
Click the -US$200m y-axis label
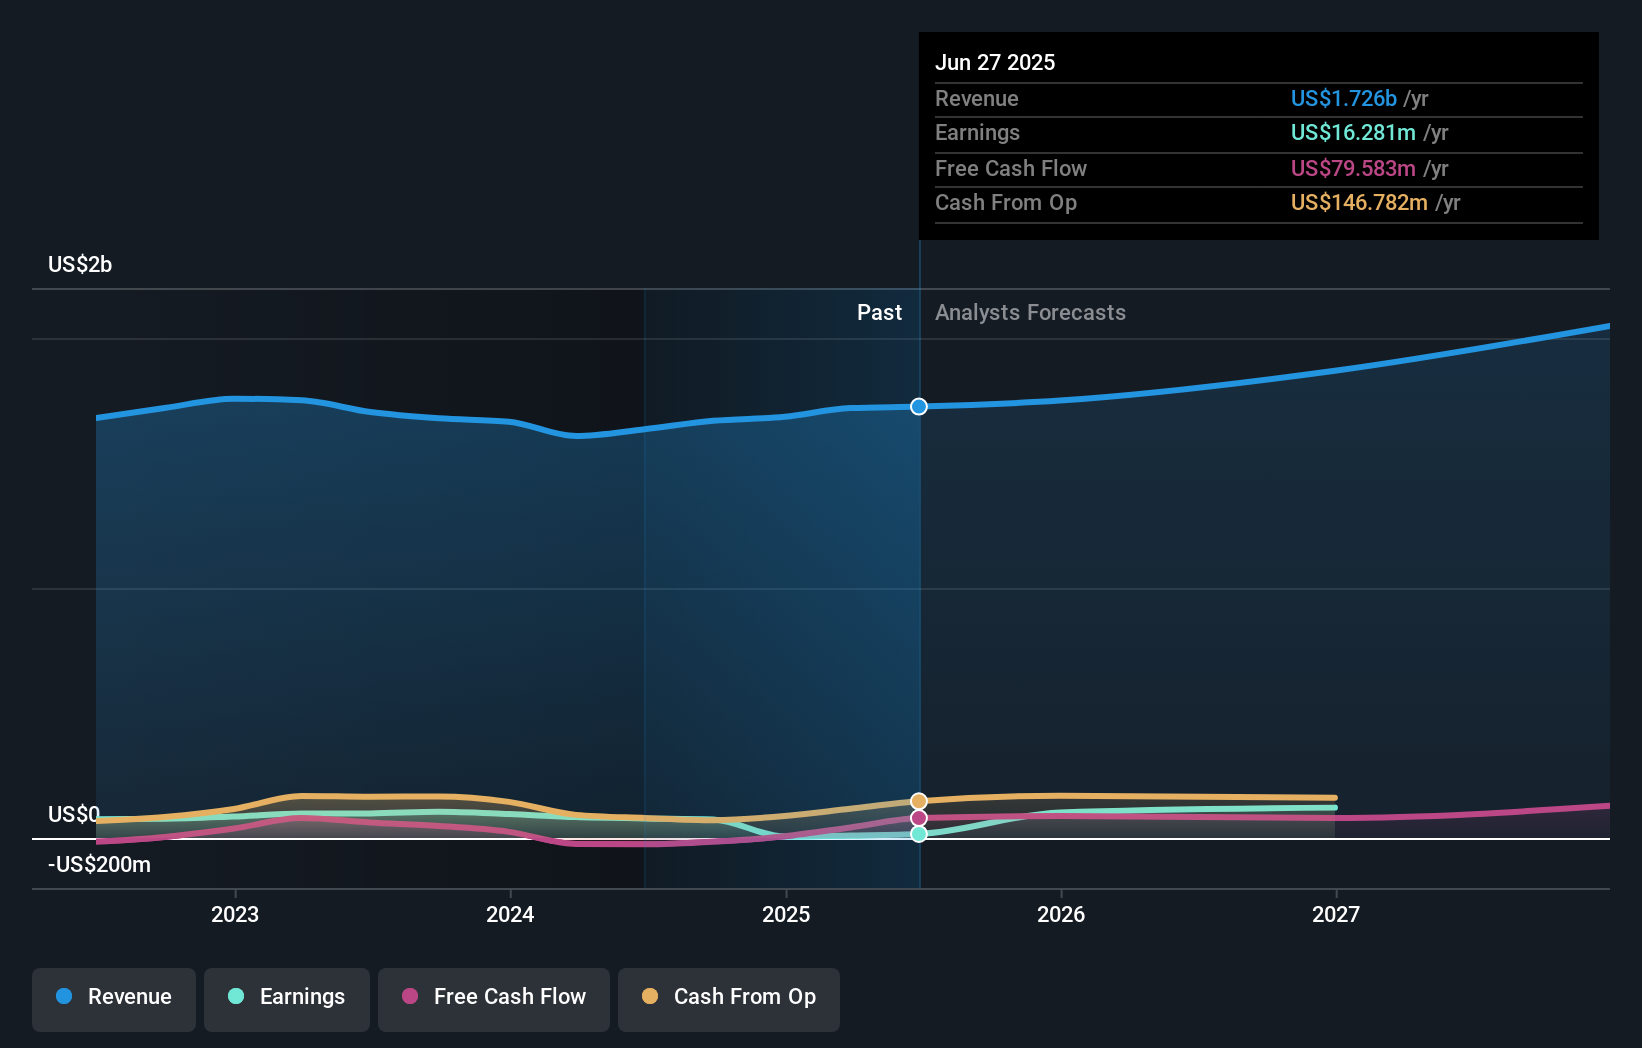(99, 864)
